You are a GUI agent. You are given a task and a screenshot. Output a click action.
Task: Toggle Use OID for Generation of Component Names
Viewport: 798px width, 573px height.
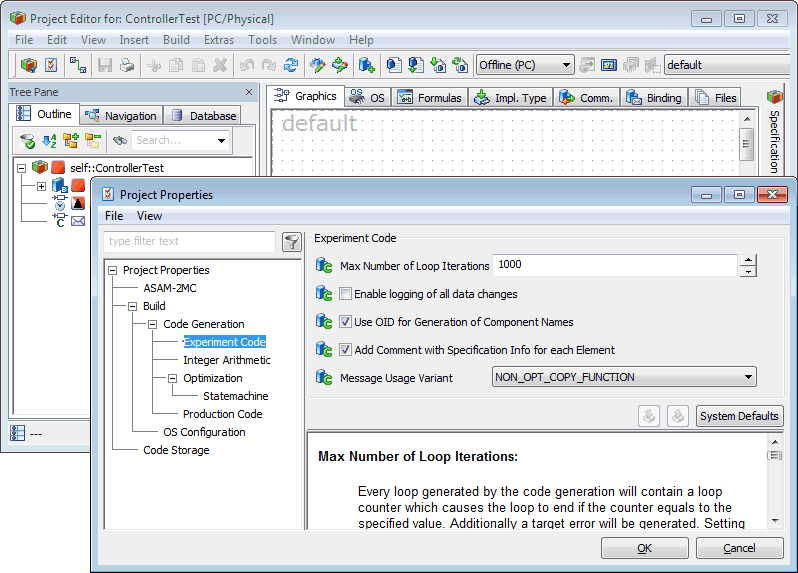click(346, 322)
